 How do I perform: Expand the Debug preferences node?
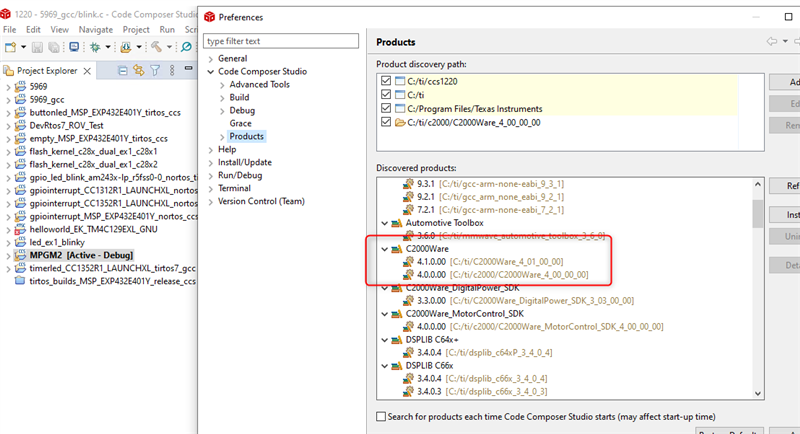[222, 111]
